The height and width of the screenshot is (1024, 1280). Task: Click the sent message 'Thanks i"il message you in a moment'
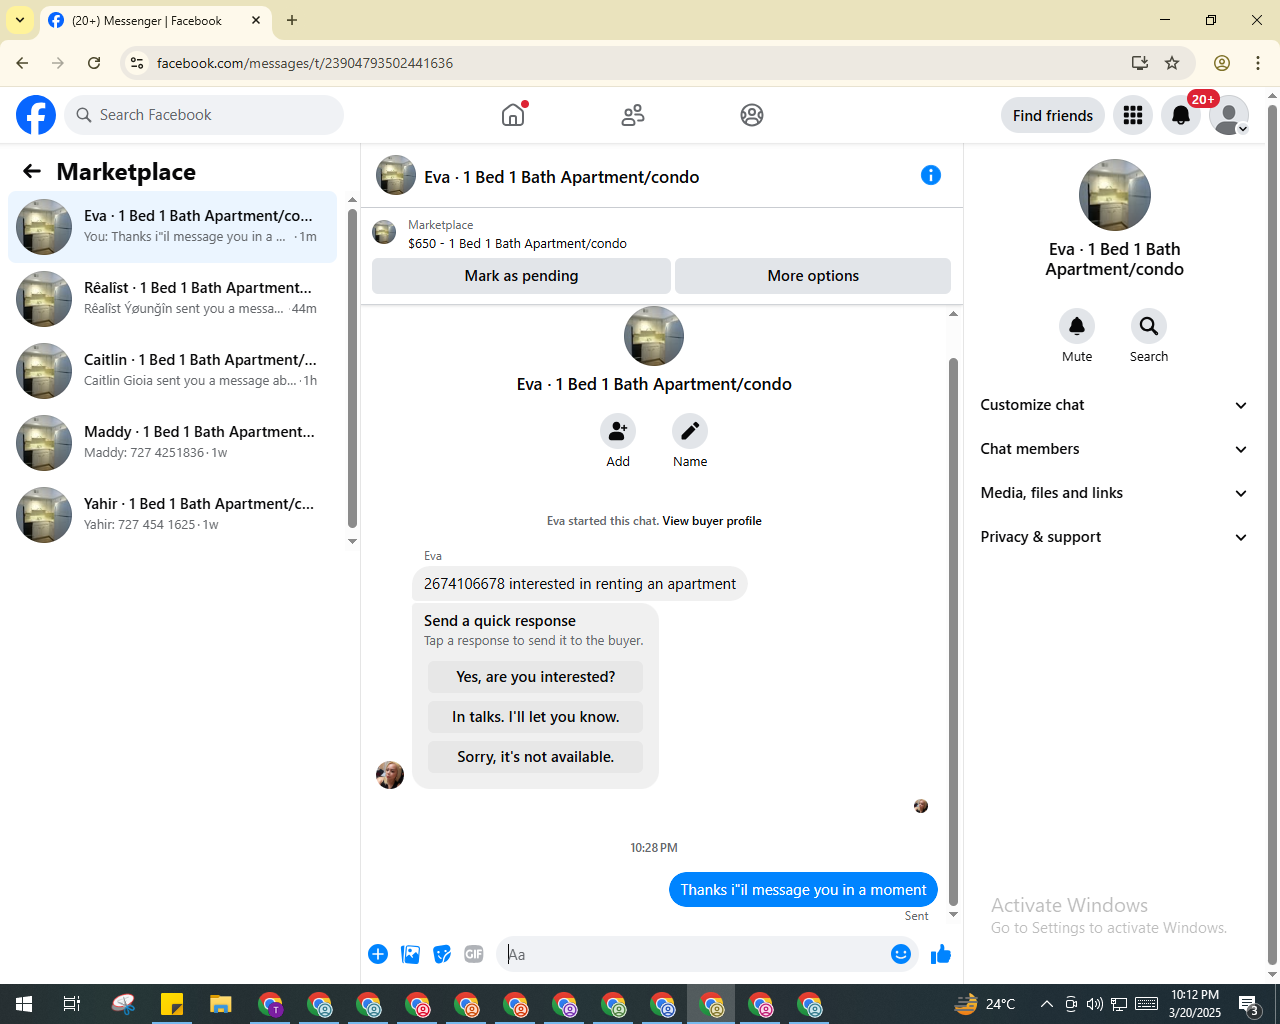click(x=803, y=890)
